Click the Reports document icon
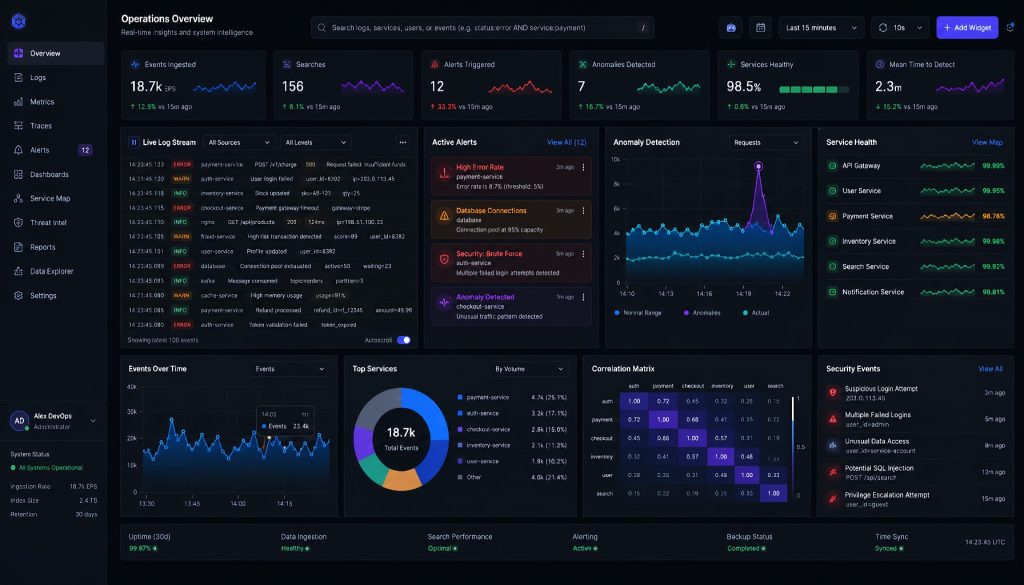Image resolution: width=1024 pixels, height=585 pixels. pyautogui.click(x=18, y=247)
